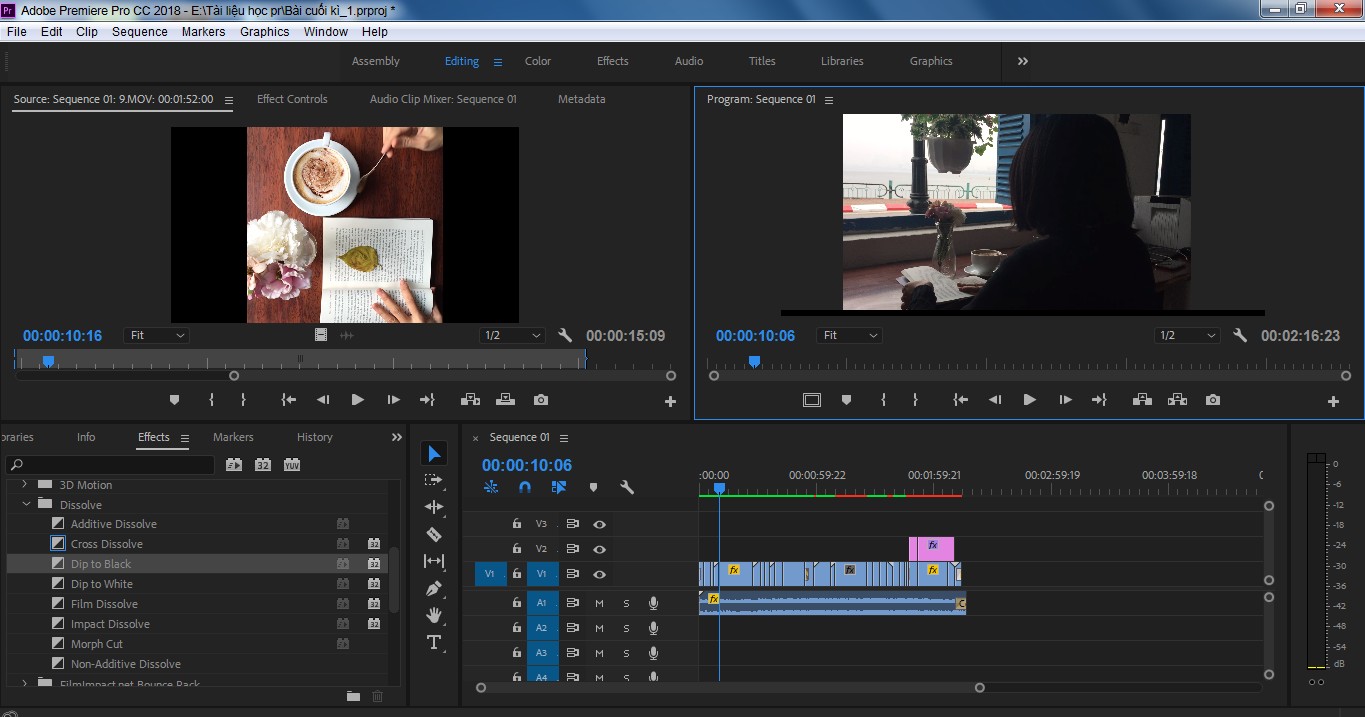The width and height of the screenshot is (1365, 717).
Task: Open timeline display settings wrench
Action: point(627,488)
